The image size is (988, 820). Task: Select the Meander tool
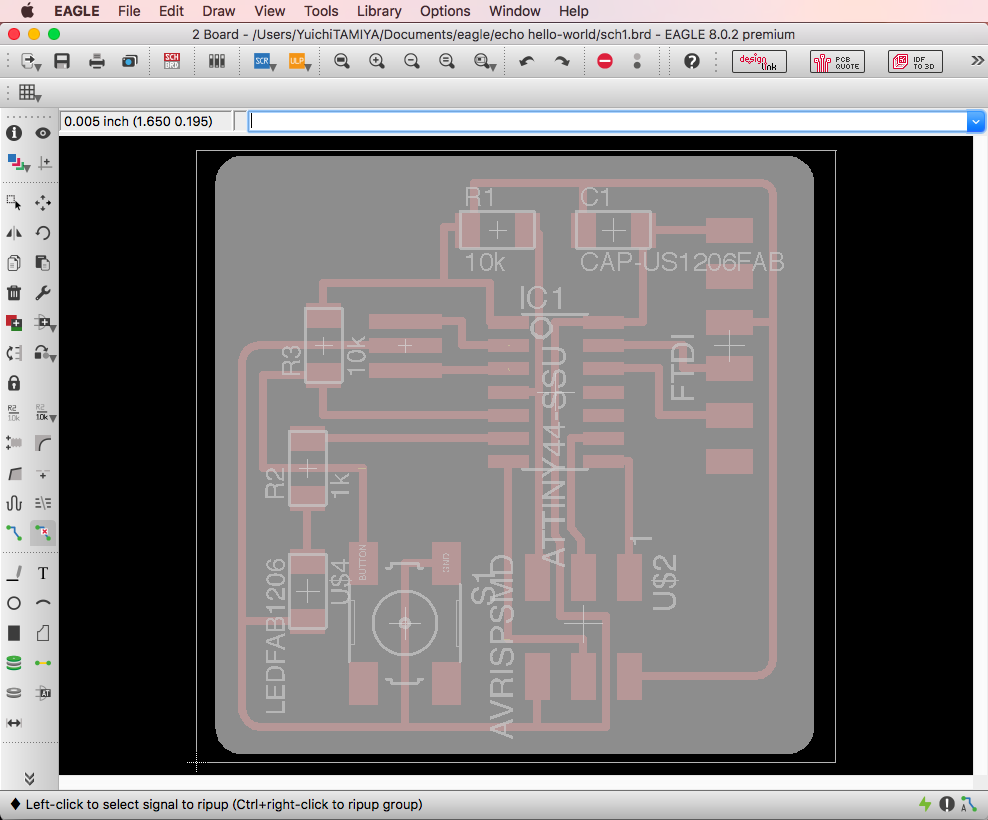(x=14, y=503)
